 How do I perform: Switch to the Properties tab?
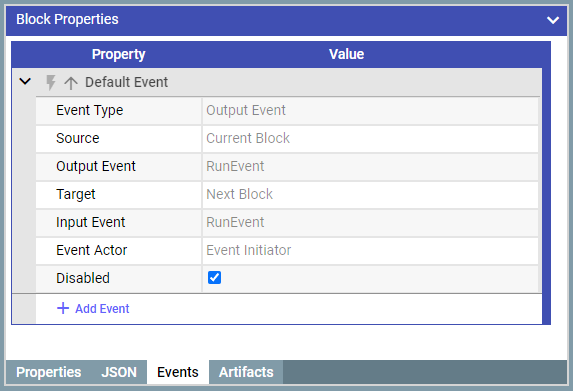[49, 372]
